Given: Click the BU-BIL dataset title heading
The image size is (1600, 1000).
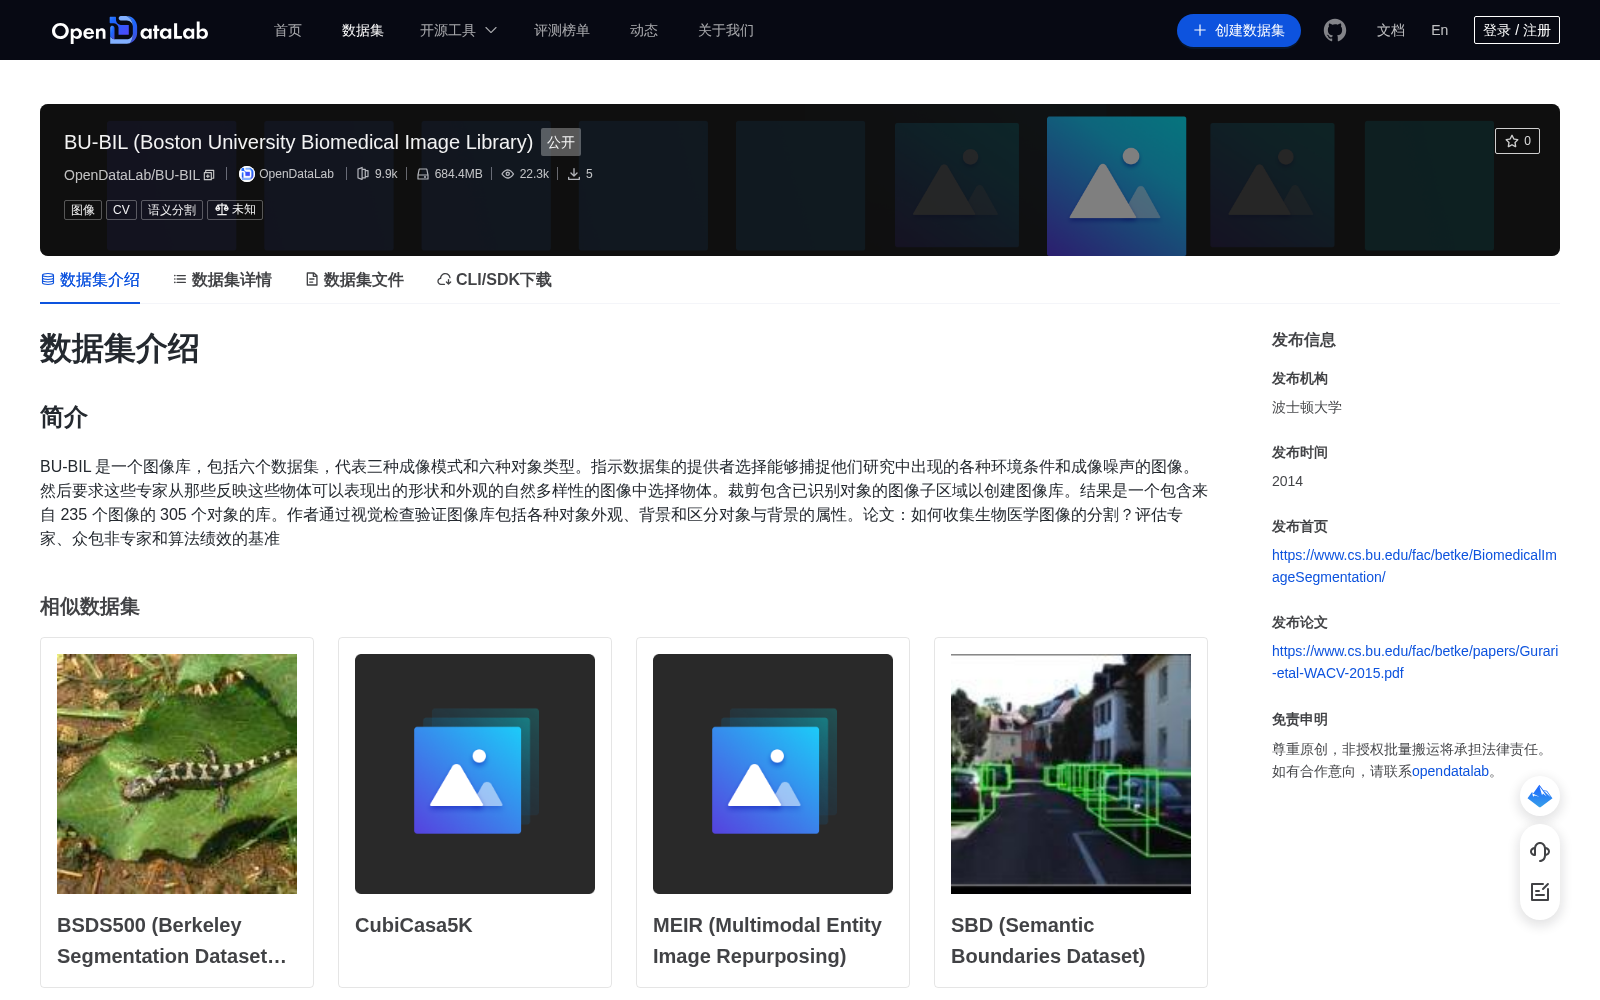Looking at the screenshot, I should pos(298,142).
